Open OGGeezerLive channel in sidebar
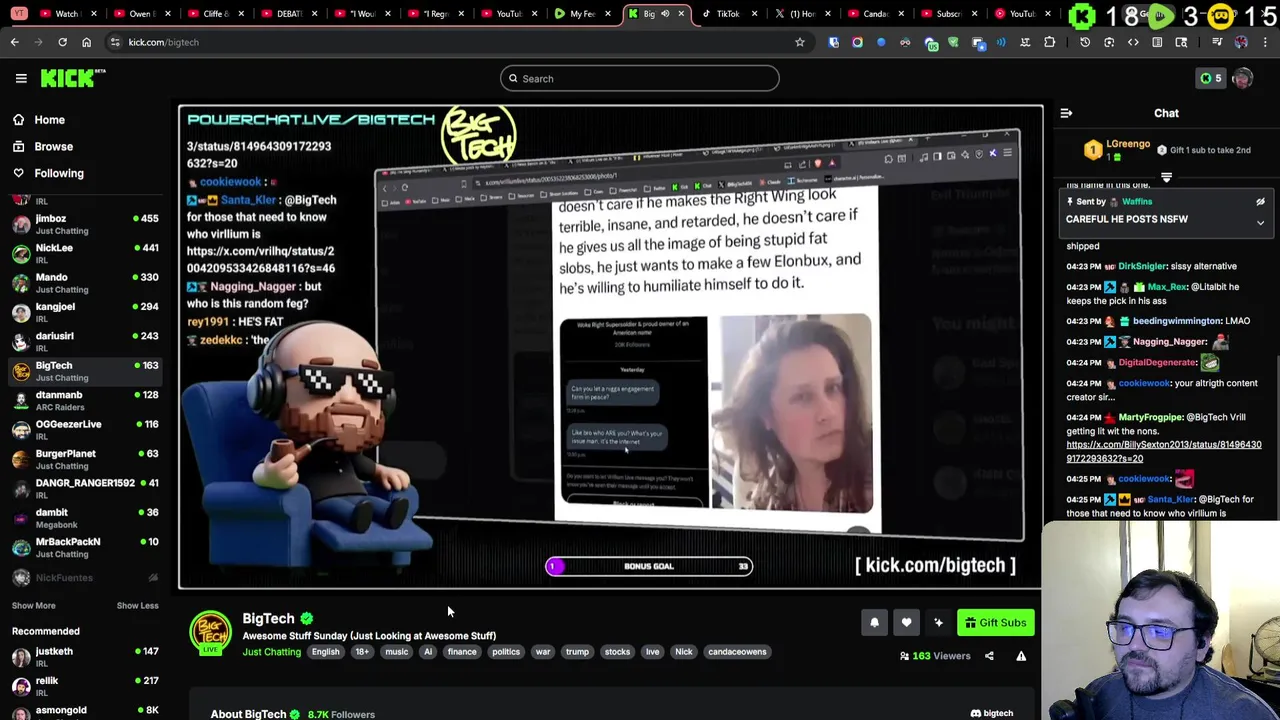The image size is (1280, 720). point(84,430)
